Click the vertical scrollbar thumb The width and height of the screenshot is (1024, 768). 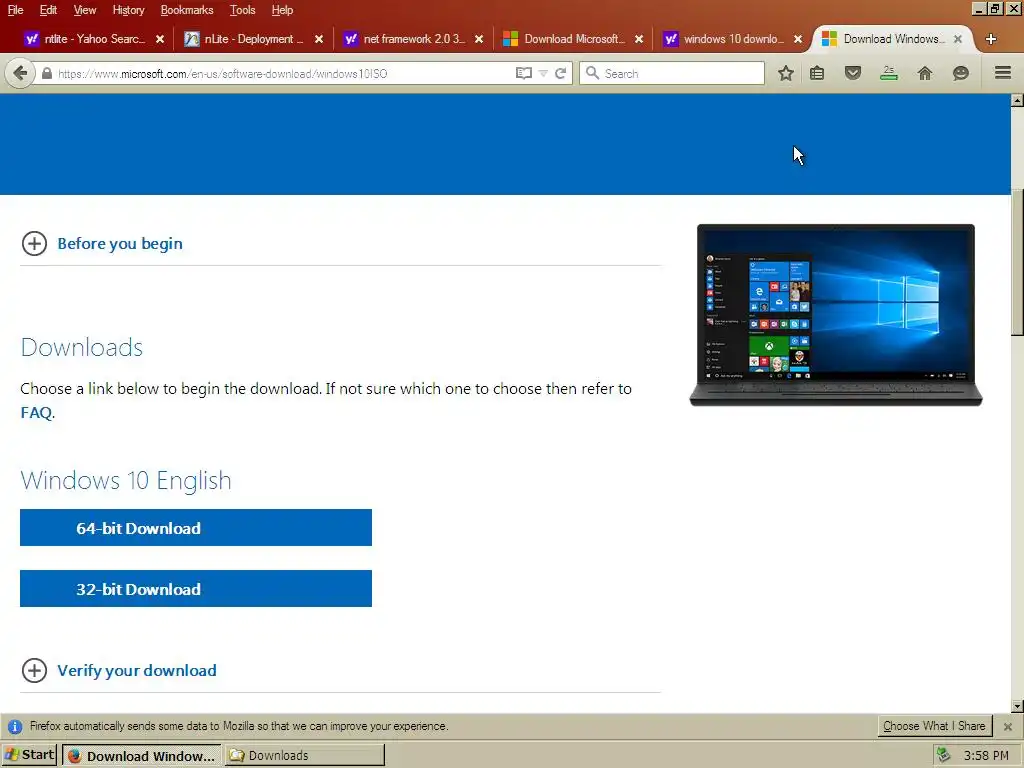point(1017,263)
